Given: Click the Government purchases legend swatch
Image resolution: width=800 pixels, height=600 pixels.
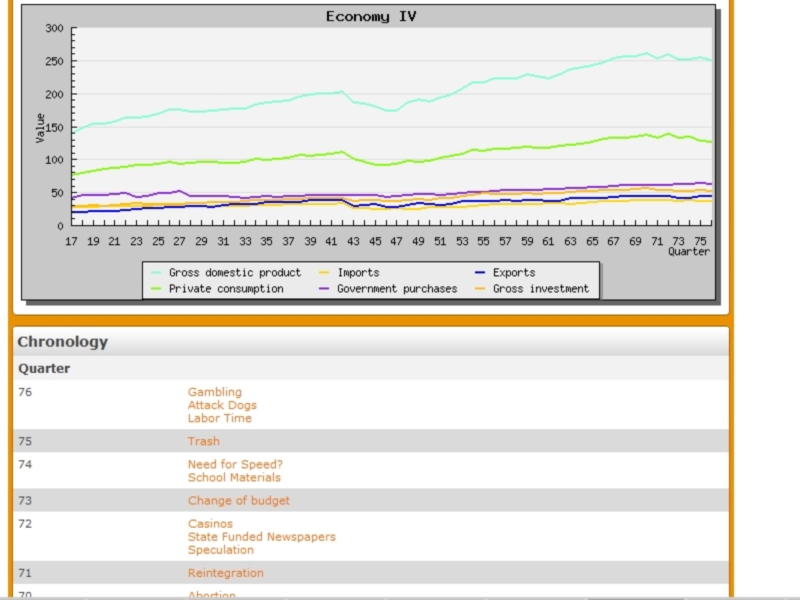Looking at the screenshot, I should click(x=324, y=289).
